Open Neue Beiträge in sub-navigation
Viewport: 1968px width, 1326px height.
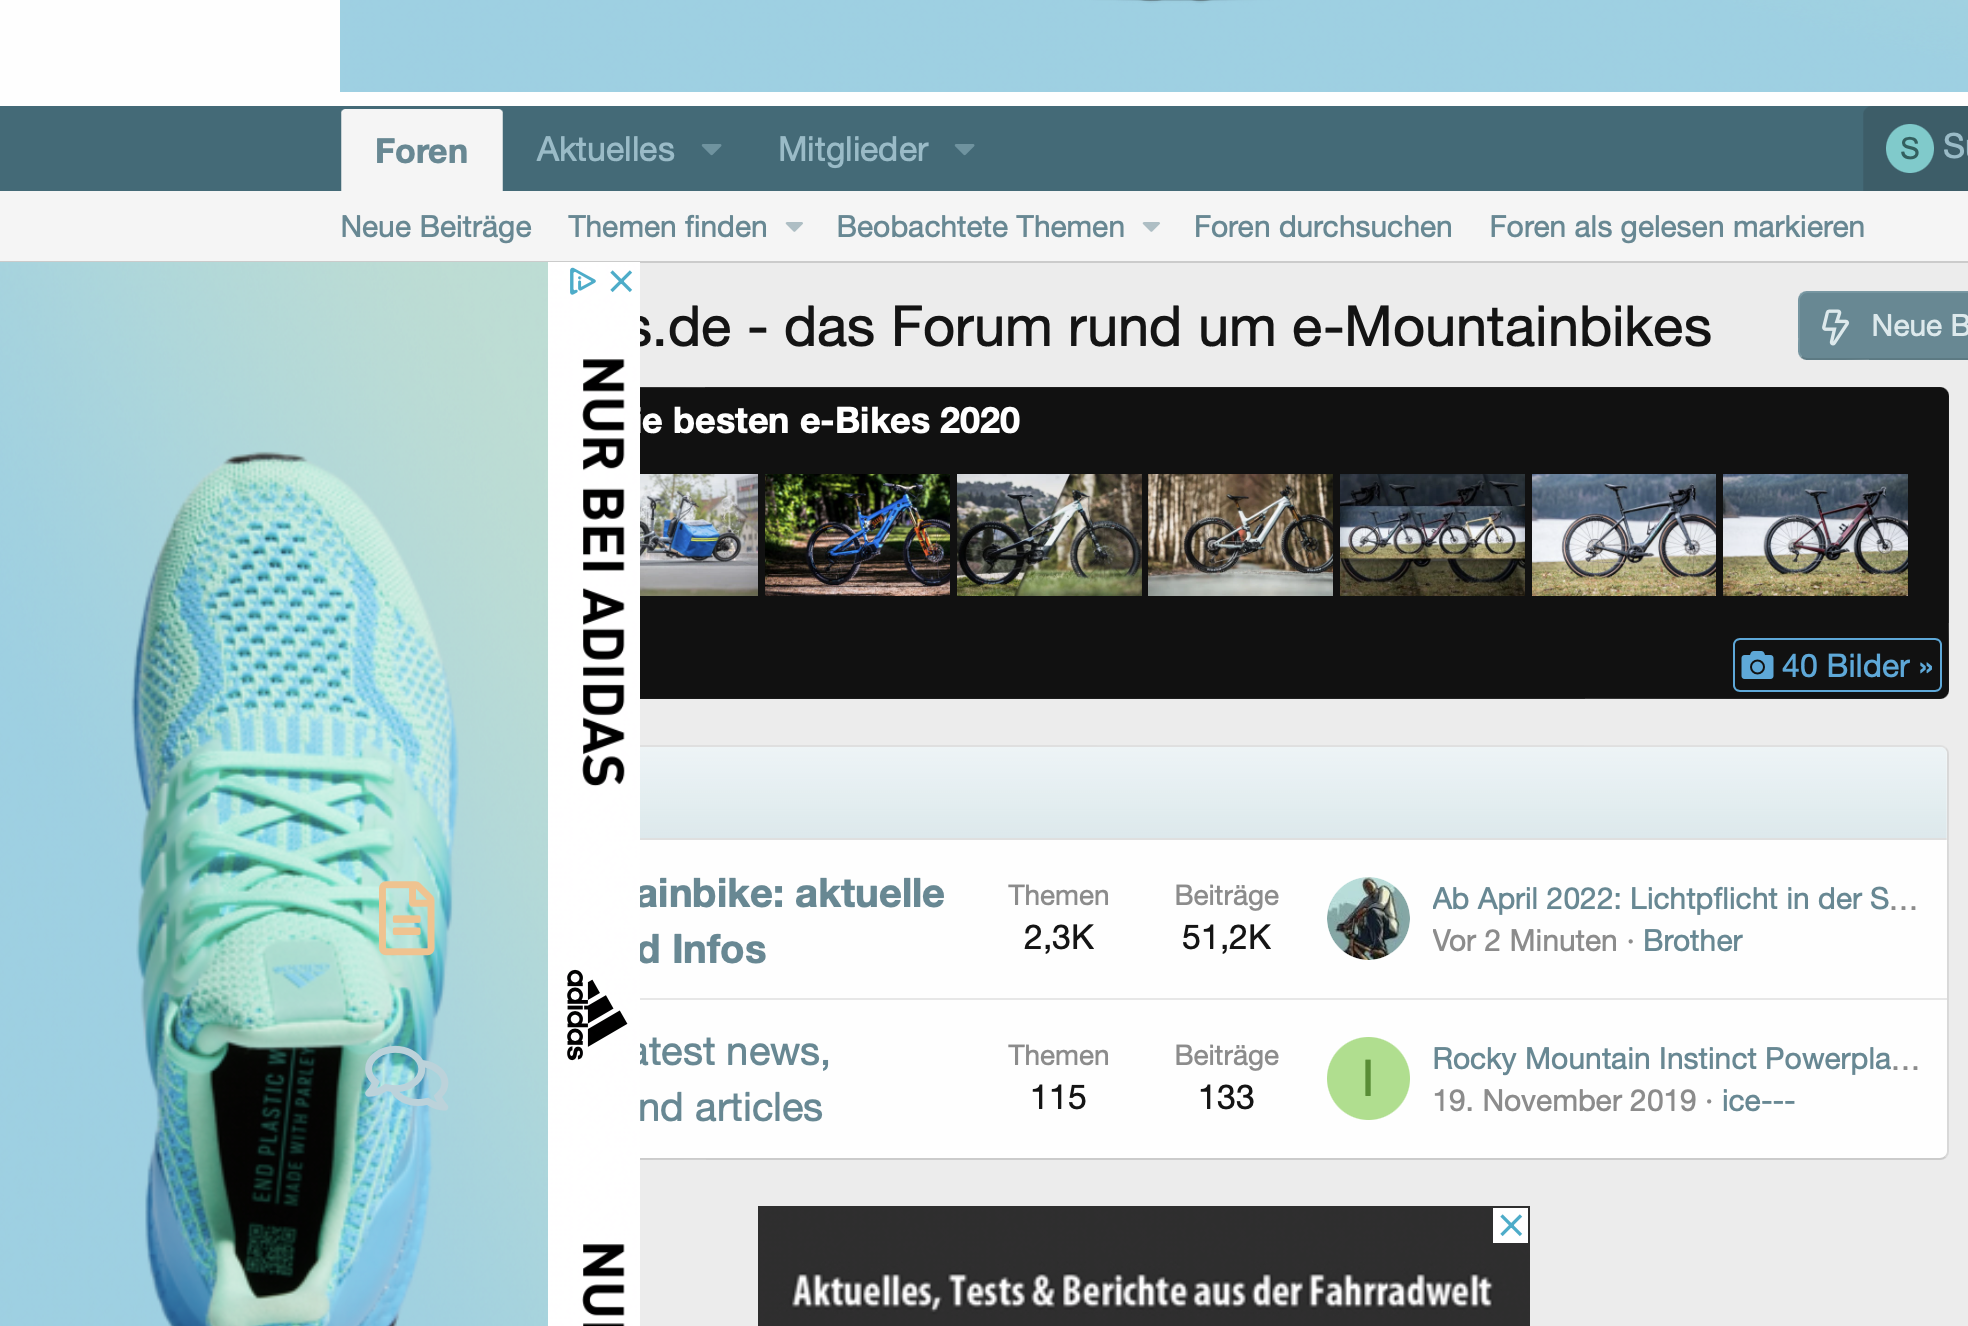click(436, 227)
